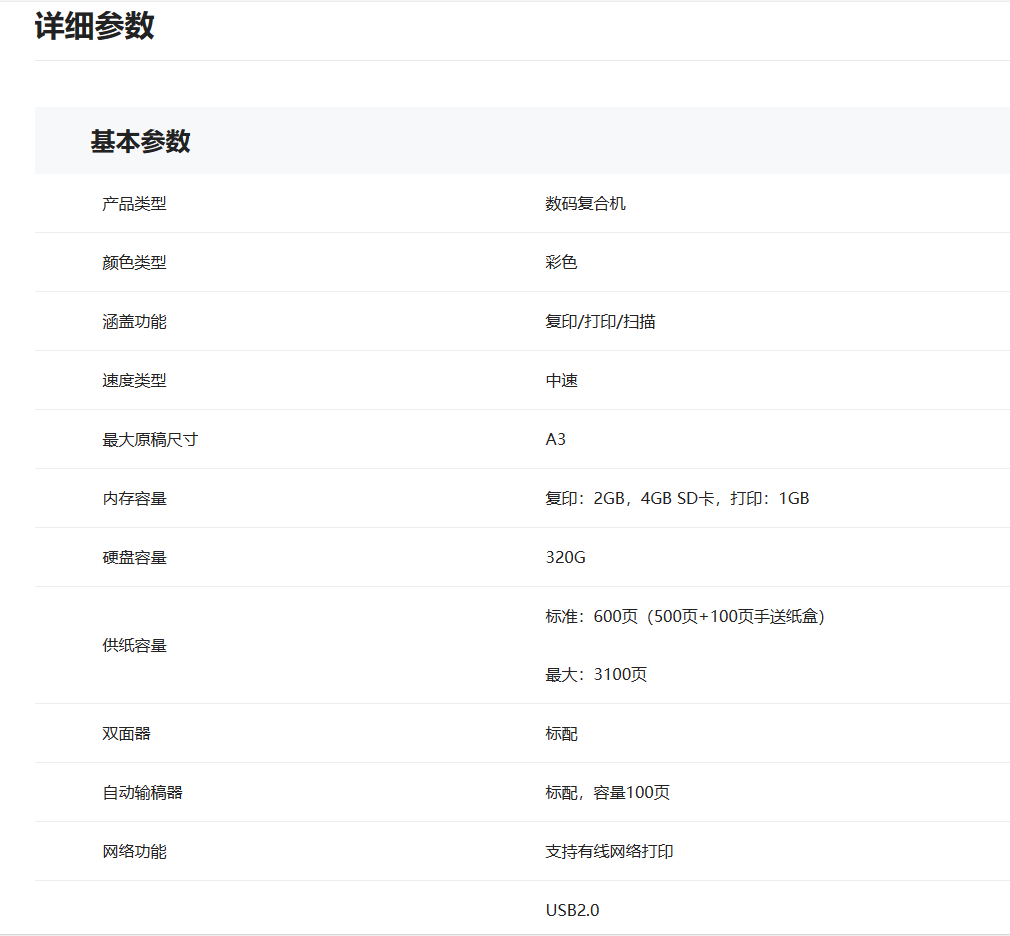This screenshot has height=936, width=1010.
Task: Select the 标准:600页 paper capacity text
Action: (684, 617)
